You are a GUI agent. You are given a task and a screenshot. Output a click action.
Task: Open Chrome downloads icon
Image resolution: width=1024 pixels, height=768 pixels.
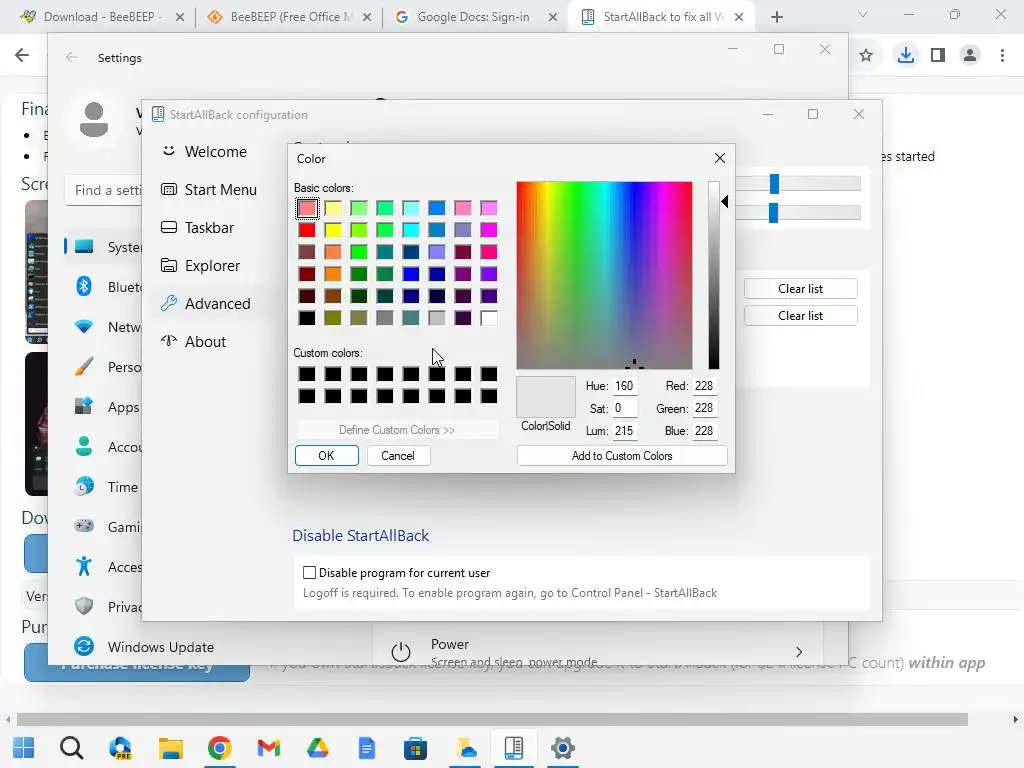click(x=905, y=56)
